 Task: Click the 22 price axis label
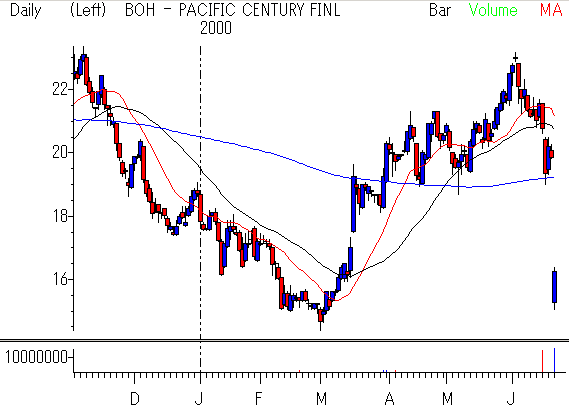pyautogui.click(x=60, y=89)
